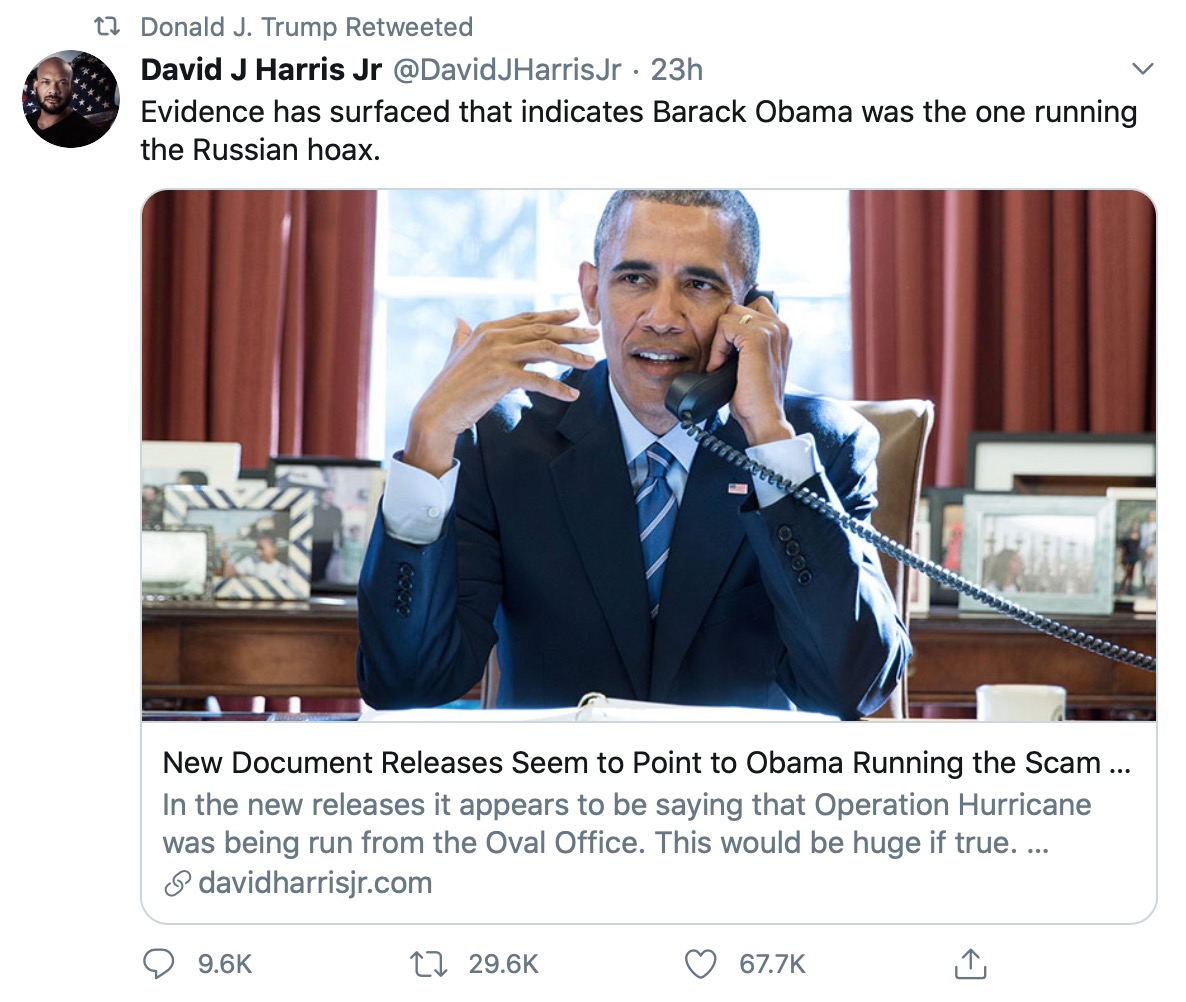Click the 67.7K likes count

pos(772,964)
